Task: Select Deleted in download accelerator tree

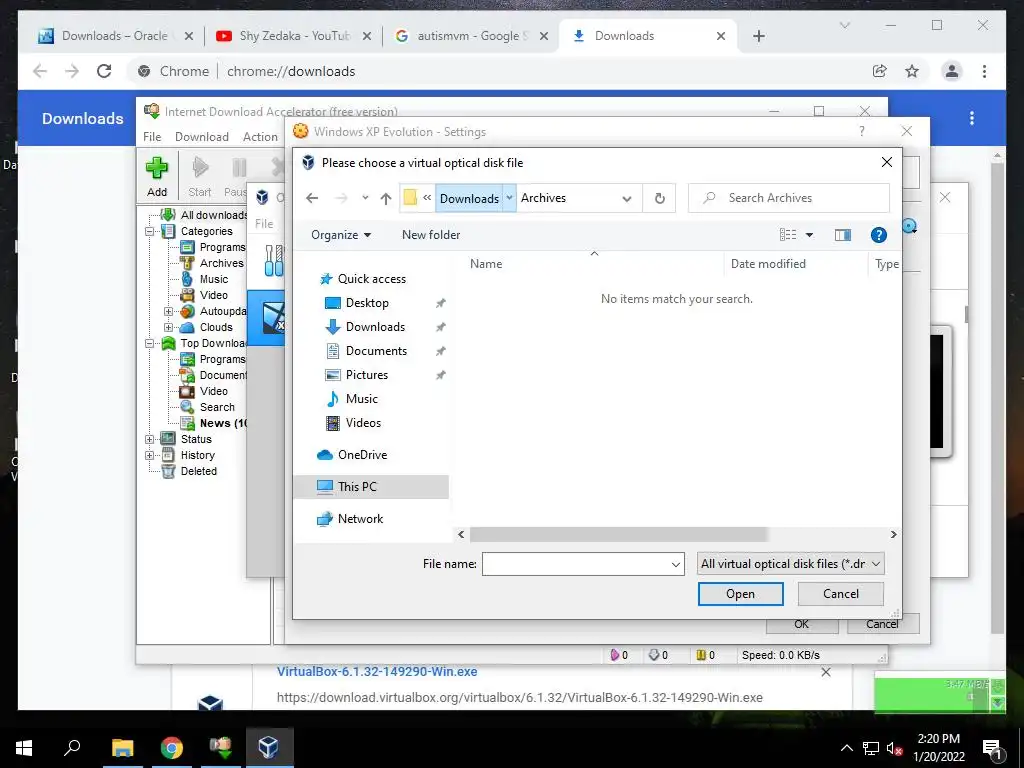Action: pos(199,471)
